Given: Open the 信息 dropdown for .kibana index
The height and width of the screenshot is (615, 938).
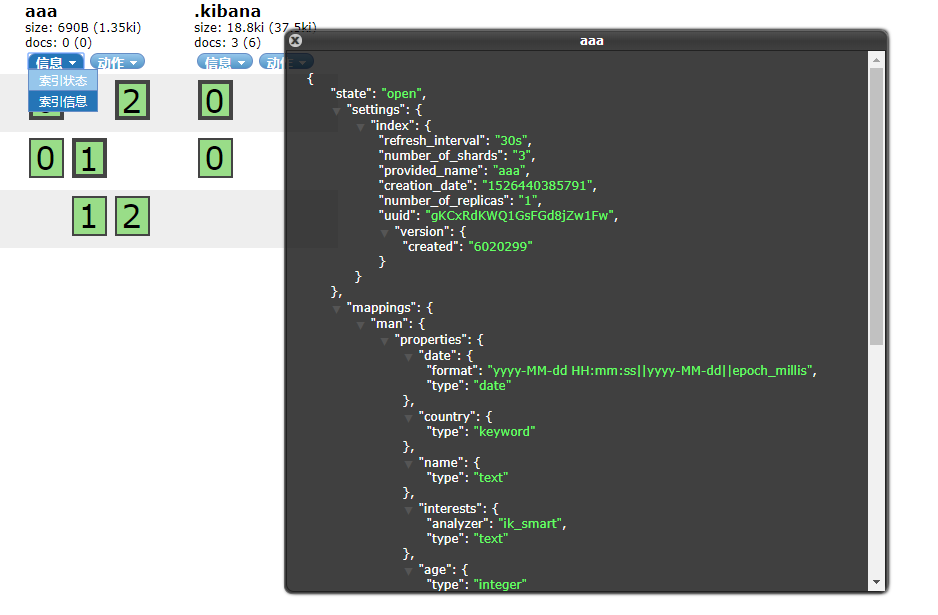Looking at the screenshot, I should point(225,62).
